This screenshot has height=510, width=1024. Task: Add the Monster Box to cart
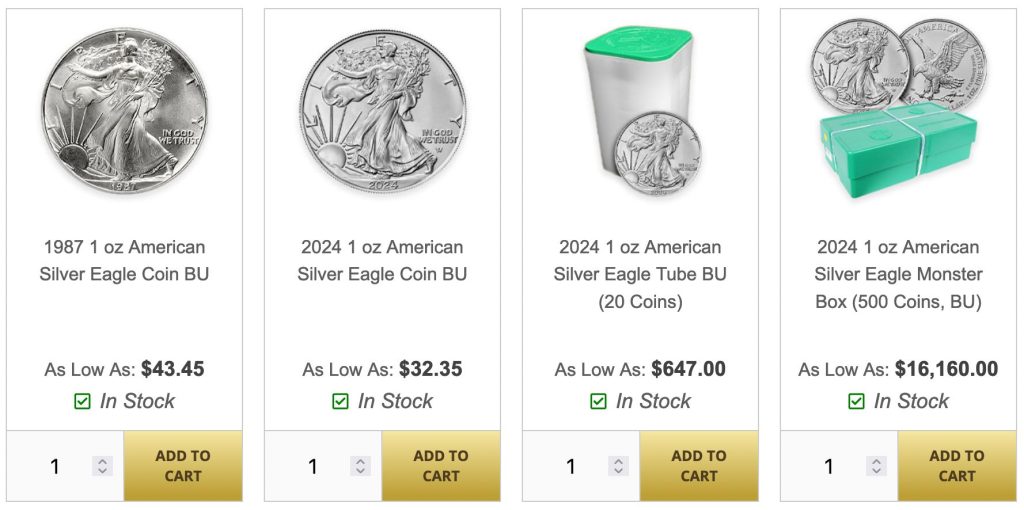tap(957, 466)
